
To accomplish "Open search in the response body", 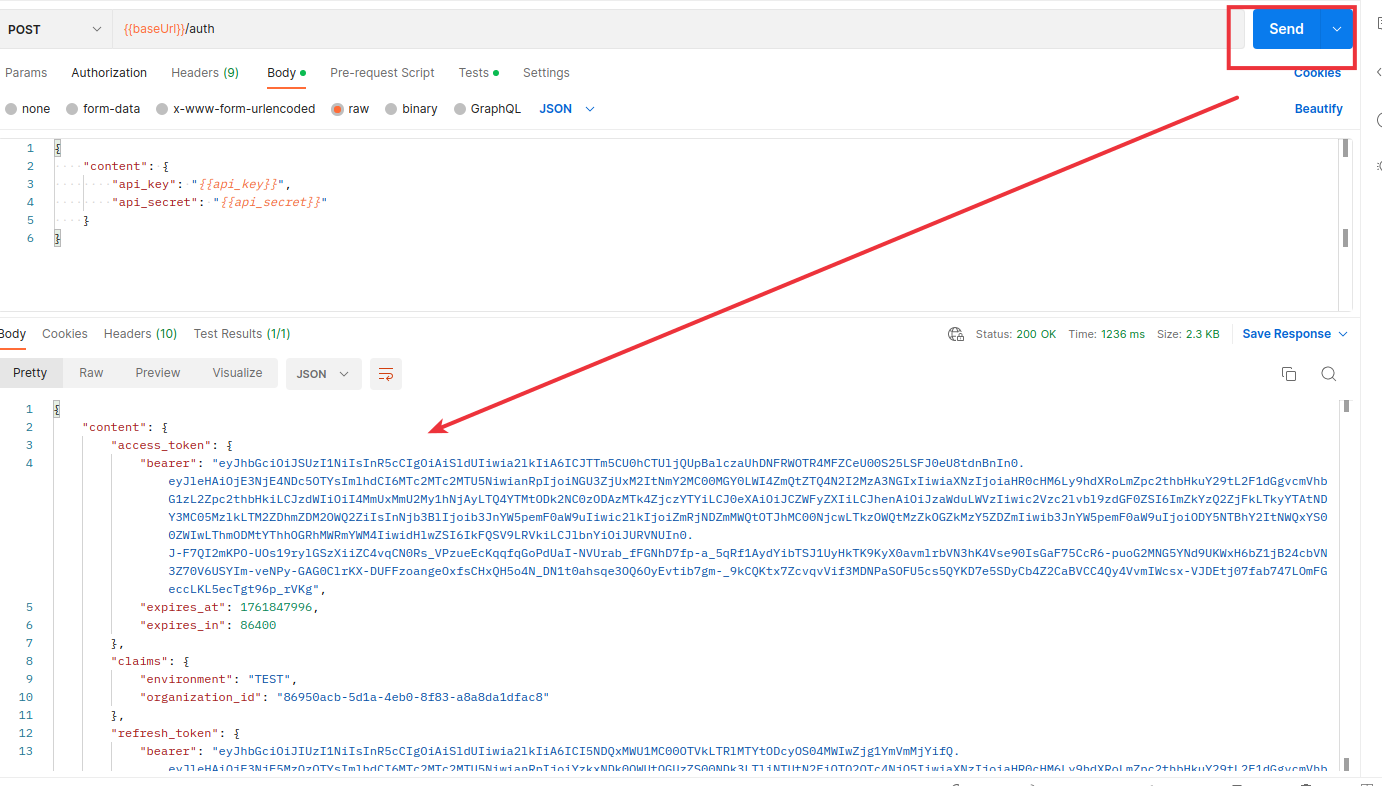I will 1328,374.
